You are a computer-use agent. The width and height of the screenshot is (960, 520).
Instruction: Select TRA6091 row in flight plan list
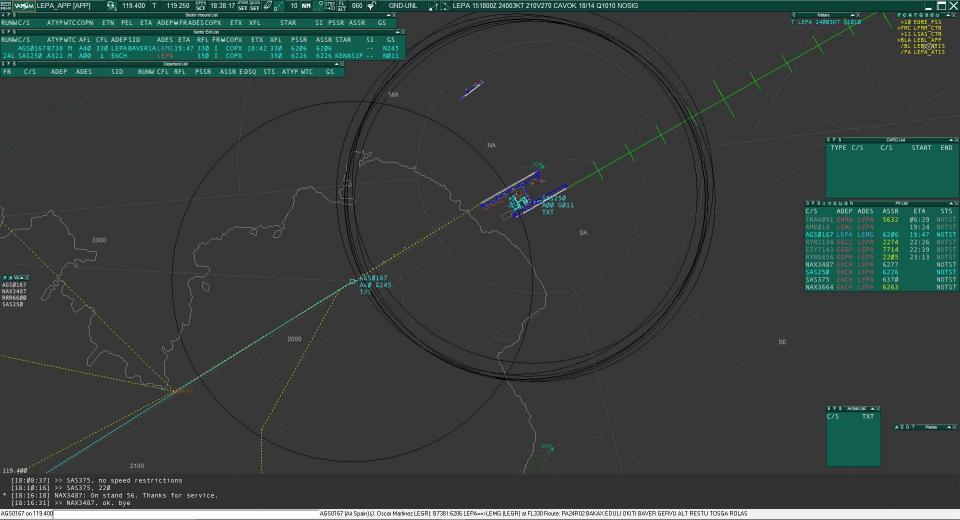(880, 219)
